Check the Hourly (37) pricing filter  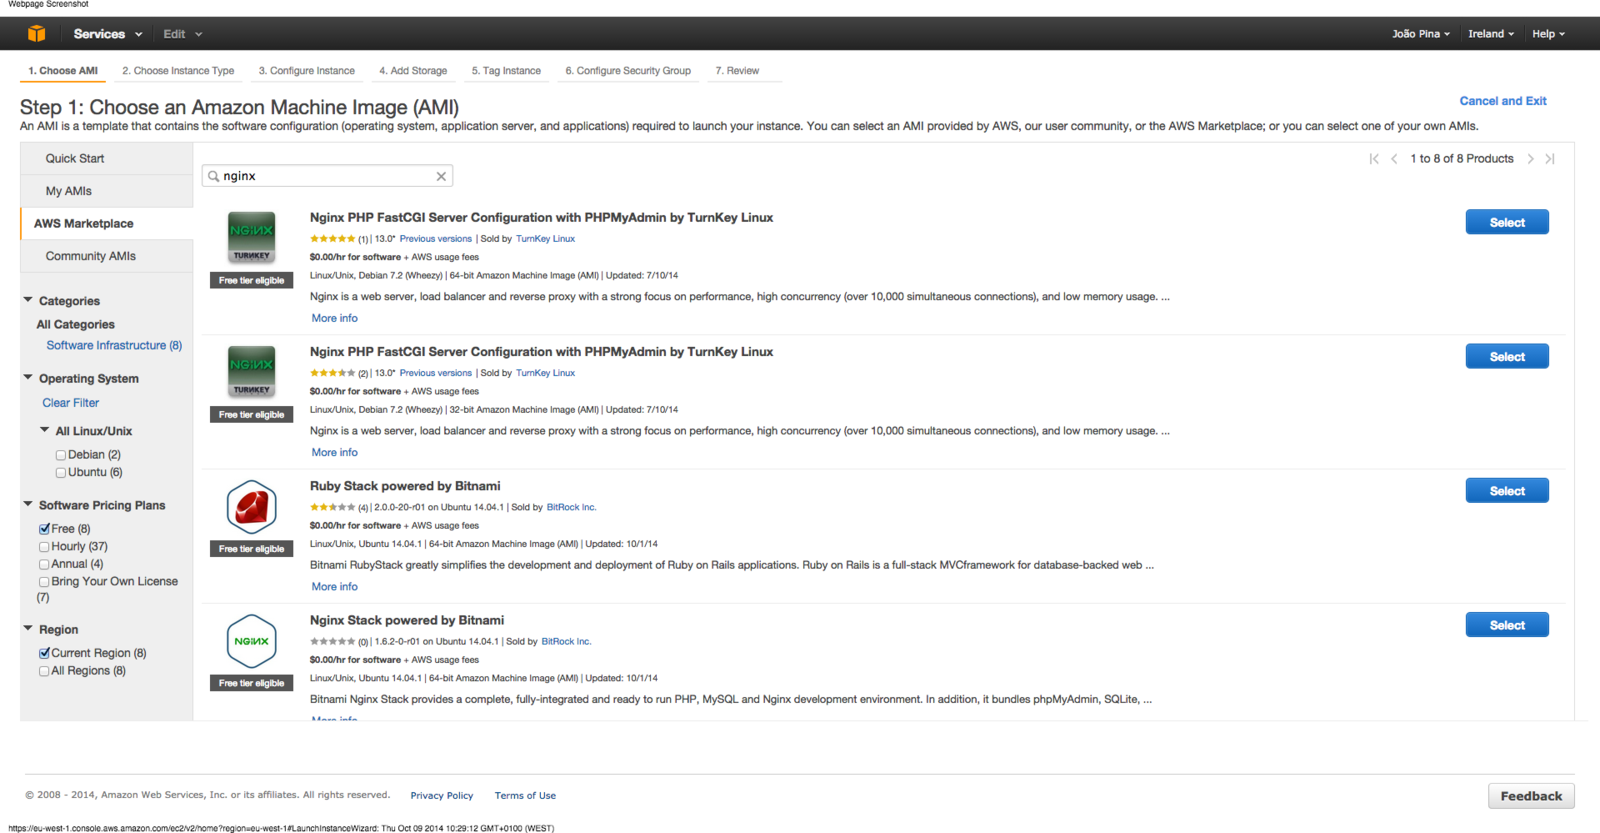click(44, 547)
